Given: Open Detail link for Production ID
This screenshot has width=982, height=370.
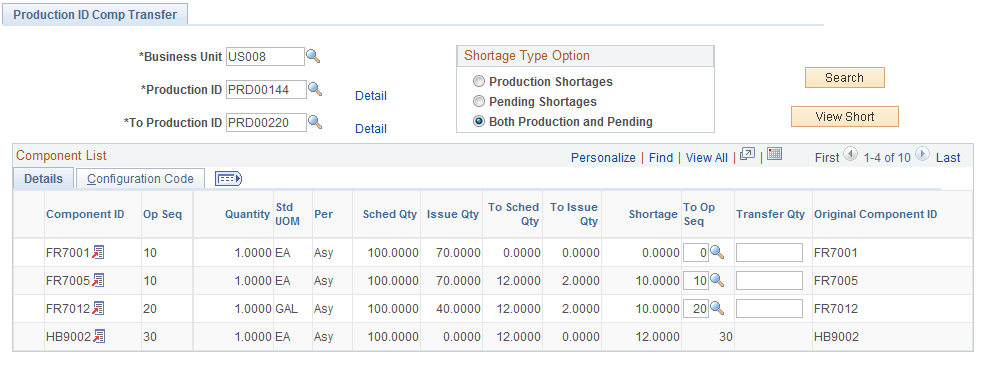Looking at the screenshot, I should click(371, 95).
